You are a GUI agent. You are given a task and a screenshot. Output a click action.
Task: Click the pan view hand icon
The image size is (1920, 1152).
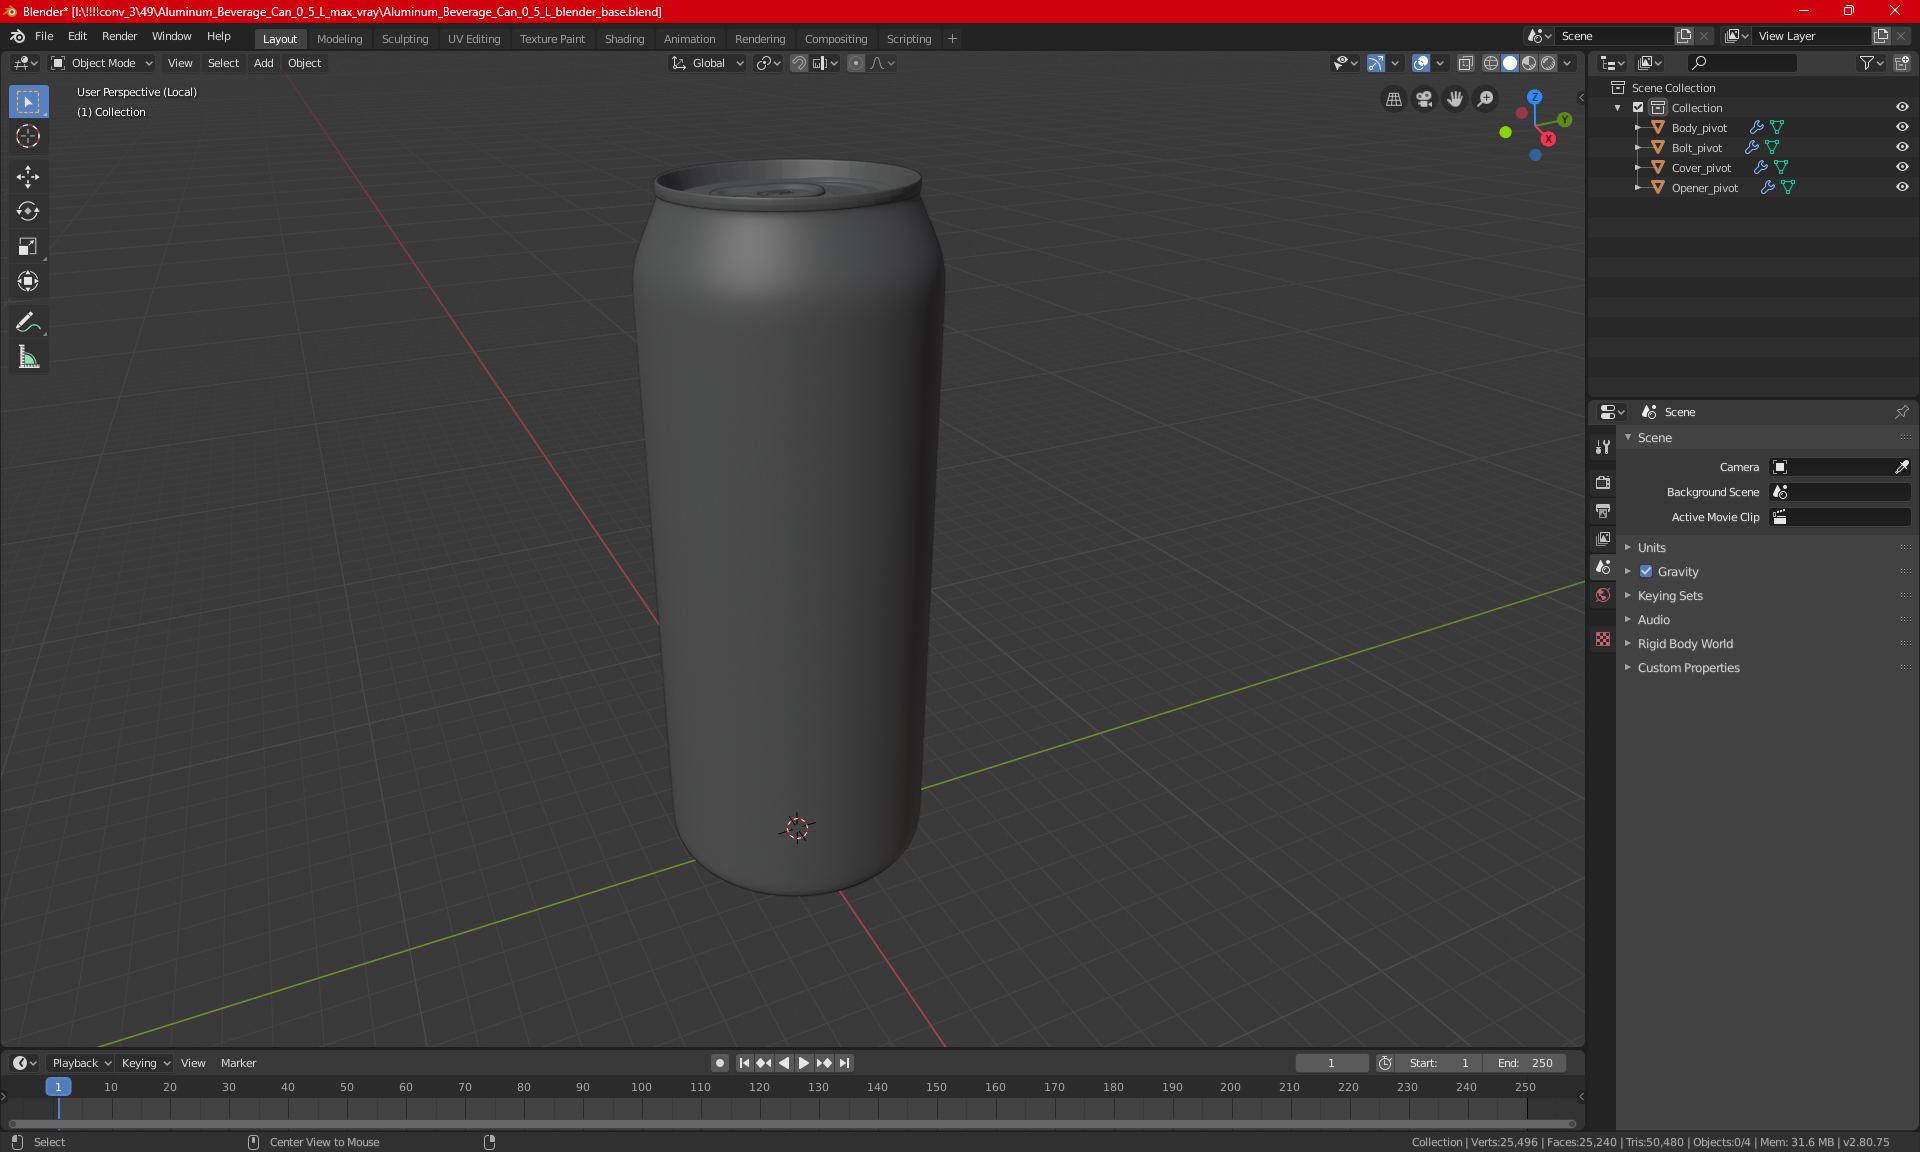coord(1455,99)
